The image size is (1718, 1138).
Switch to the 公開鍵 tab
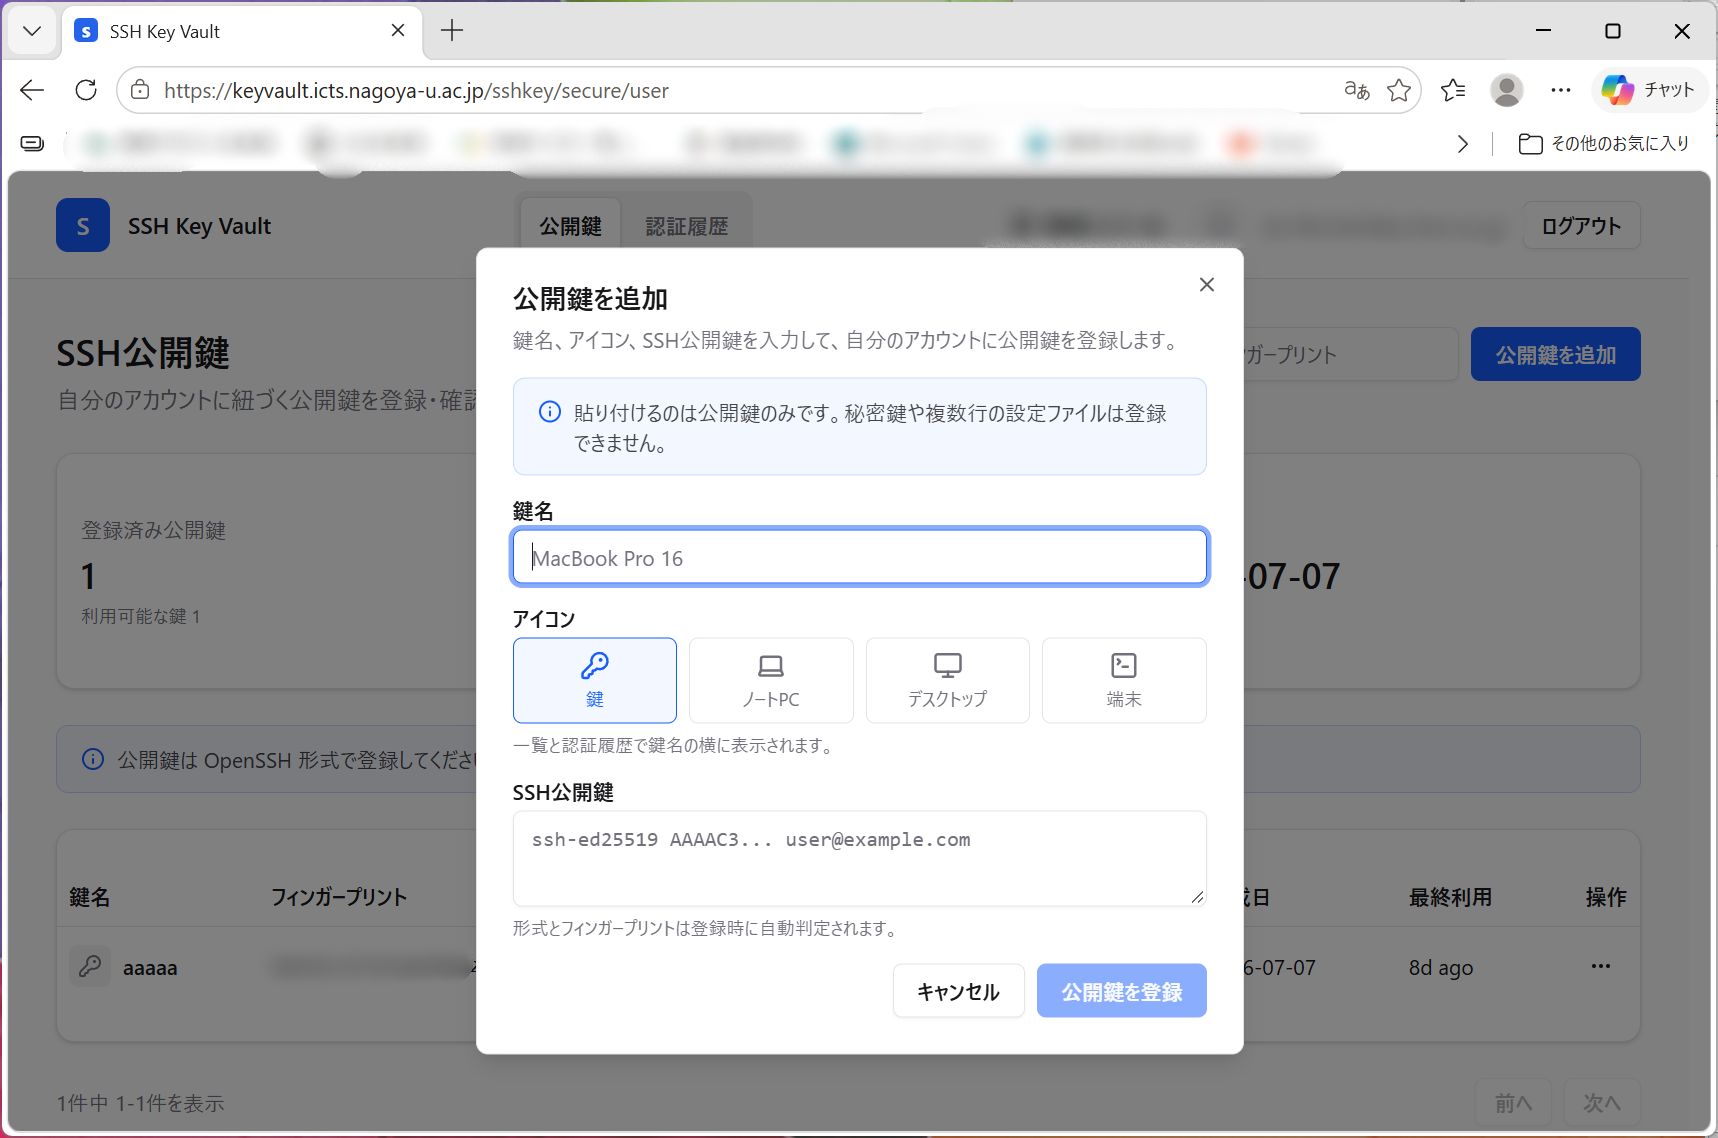pyautogui.click(x=570, y=226)
